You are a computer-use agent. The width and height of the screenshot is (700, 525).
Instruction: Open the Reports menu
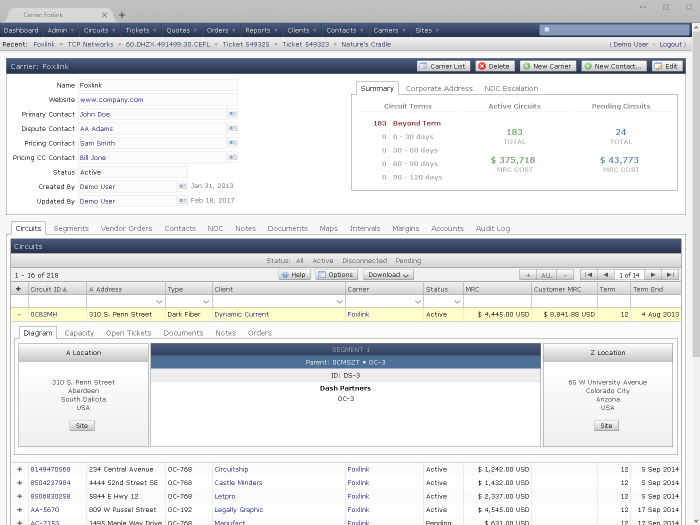260,30
